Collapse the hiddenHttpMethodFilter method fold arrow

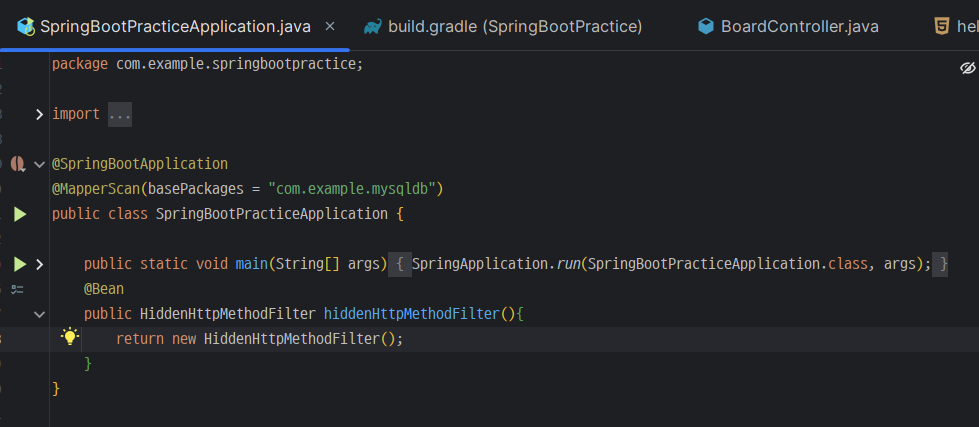point(39,314)
